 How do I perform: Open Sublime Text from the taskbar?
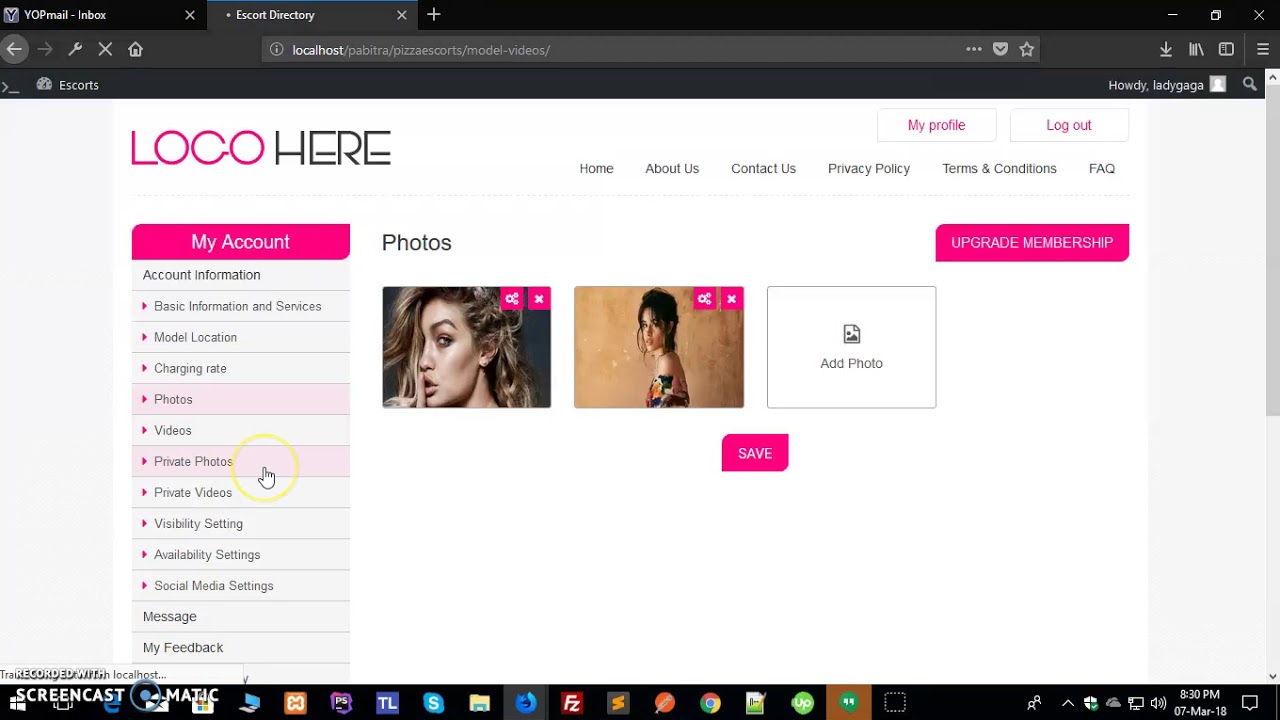pos(618,703)
